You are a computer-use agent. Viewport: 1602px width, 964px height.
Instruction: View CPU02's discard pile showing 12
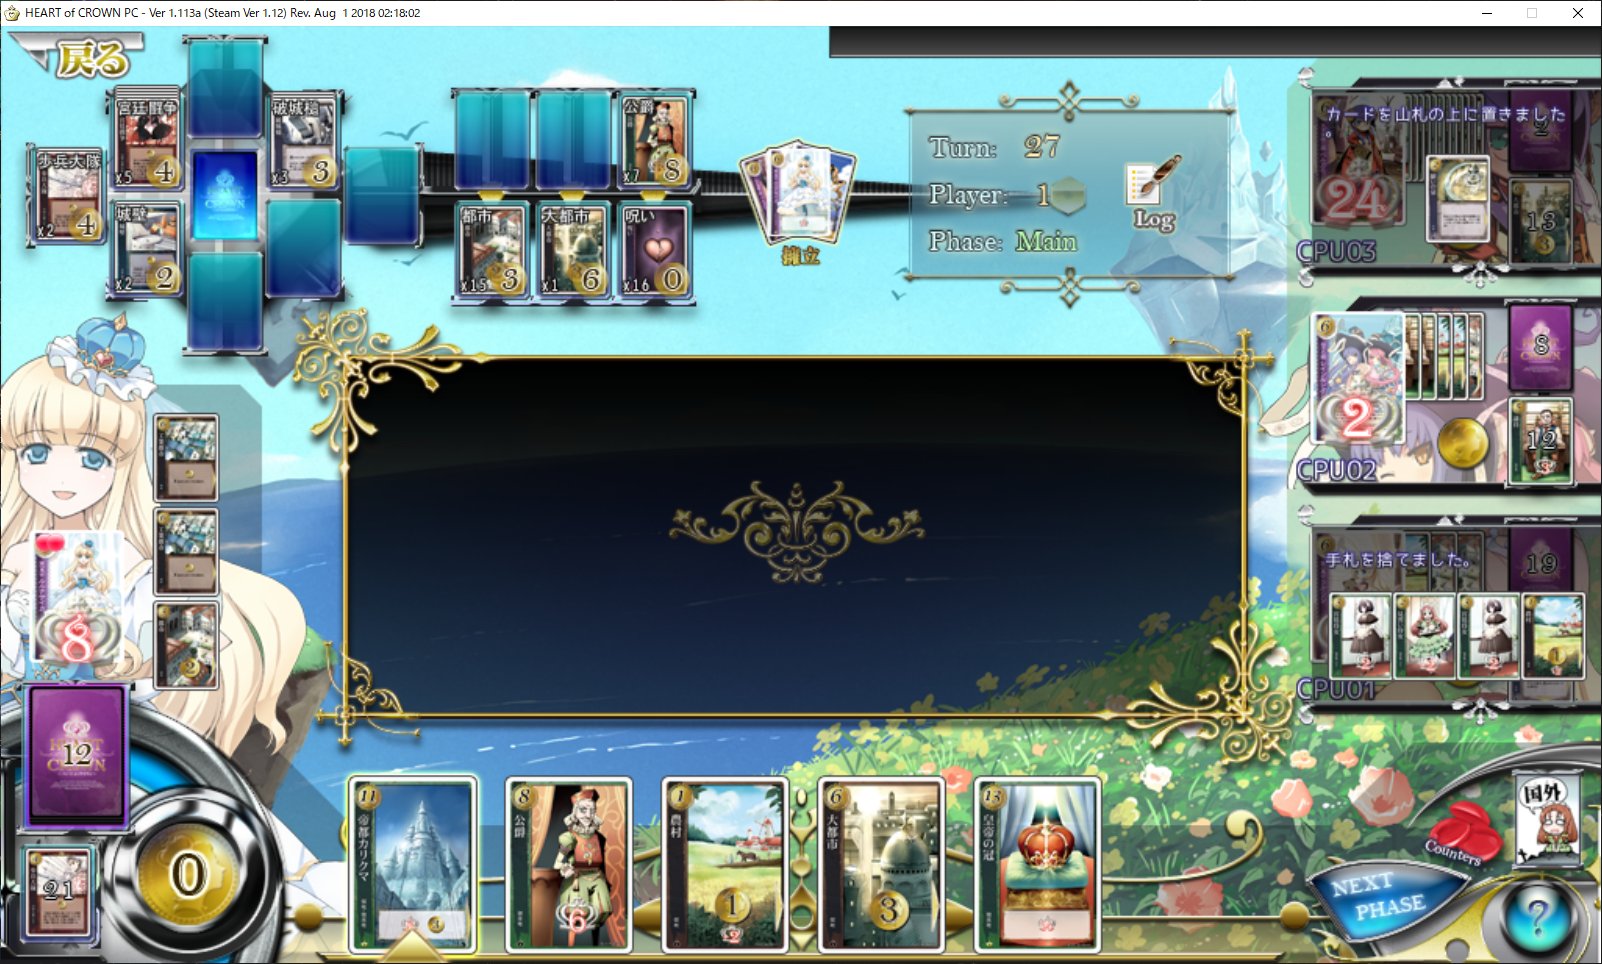pos(1541,440)
